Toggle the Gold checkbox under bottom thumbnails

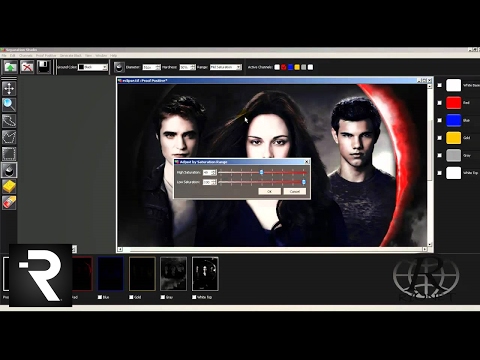coord(131,297)
